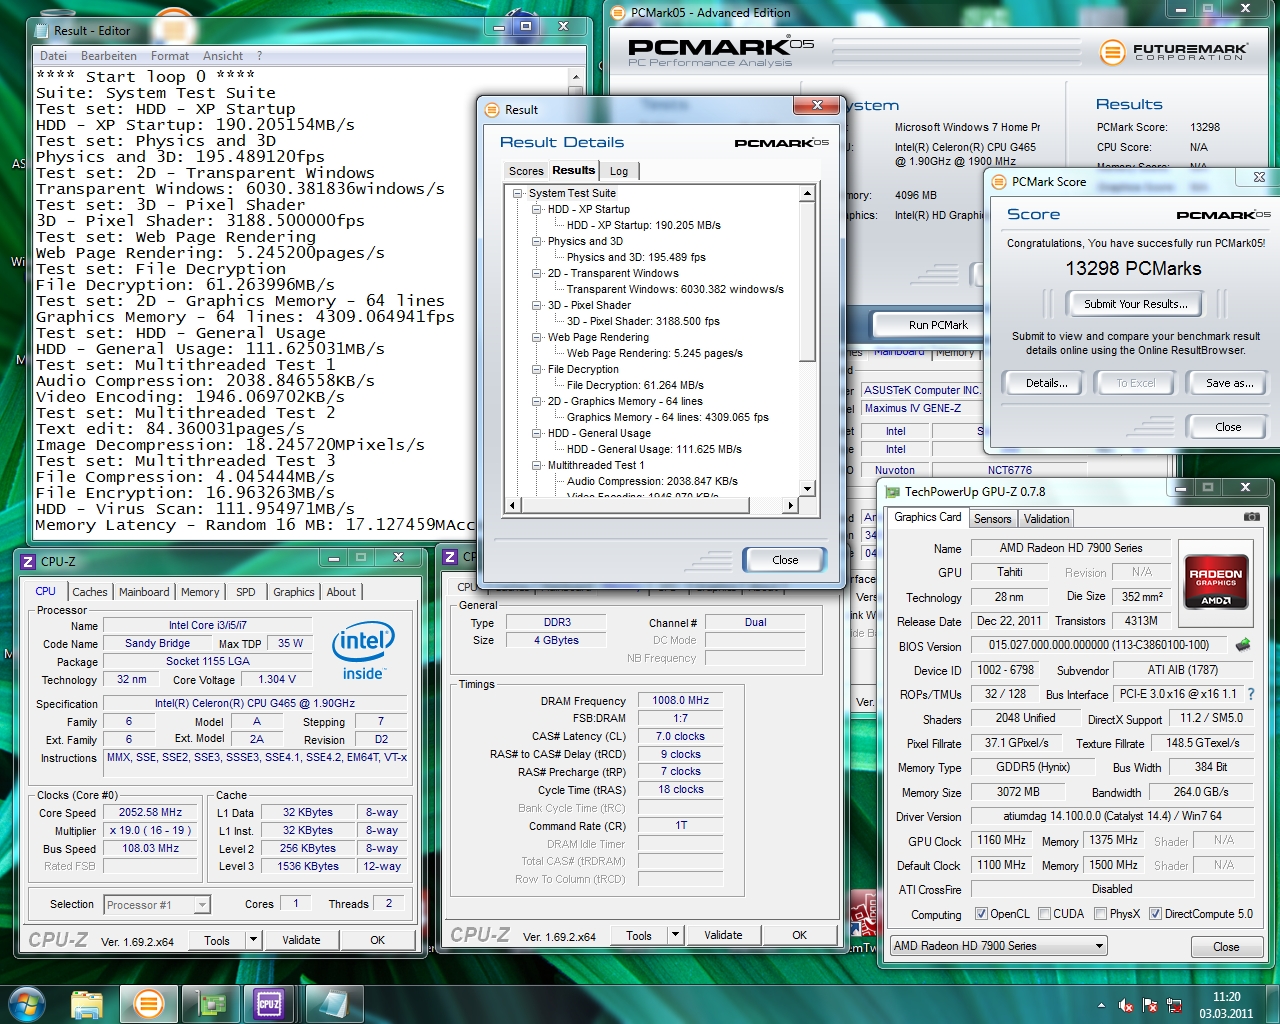Image resolution: width=1280 pixels, height=1024 pixels.
Task: Select the 3D - Pixel Shader: 3188.500 fps row
Action: 643,321
